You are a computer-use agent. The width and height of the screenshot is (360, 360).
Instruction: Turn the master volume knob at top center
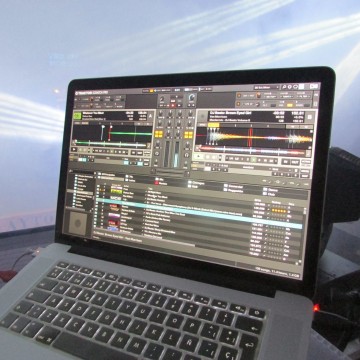point(192,97)
